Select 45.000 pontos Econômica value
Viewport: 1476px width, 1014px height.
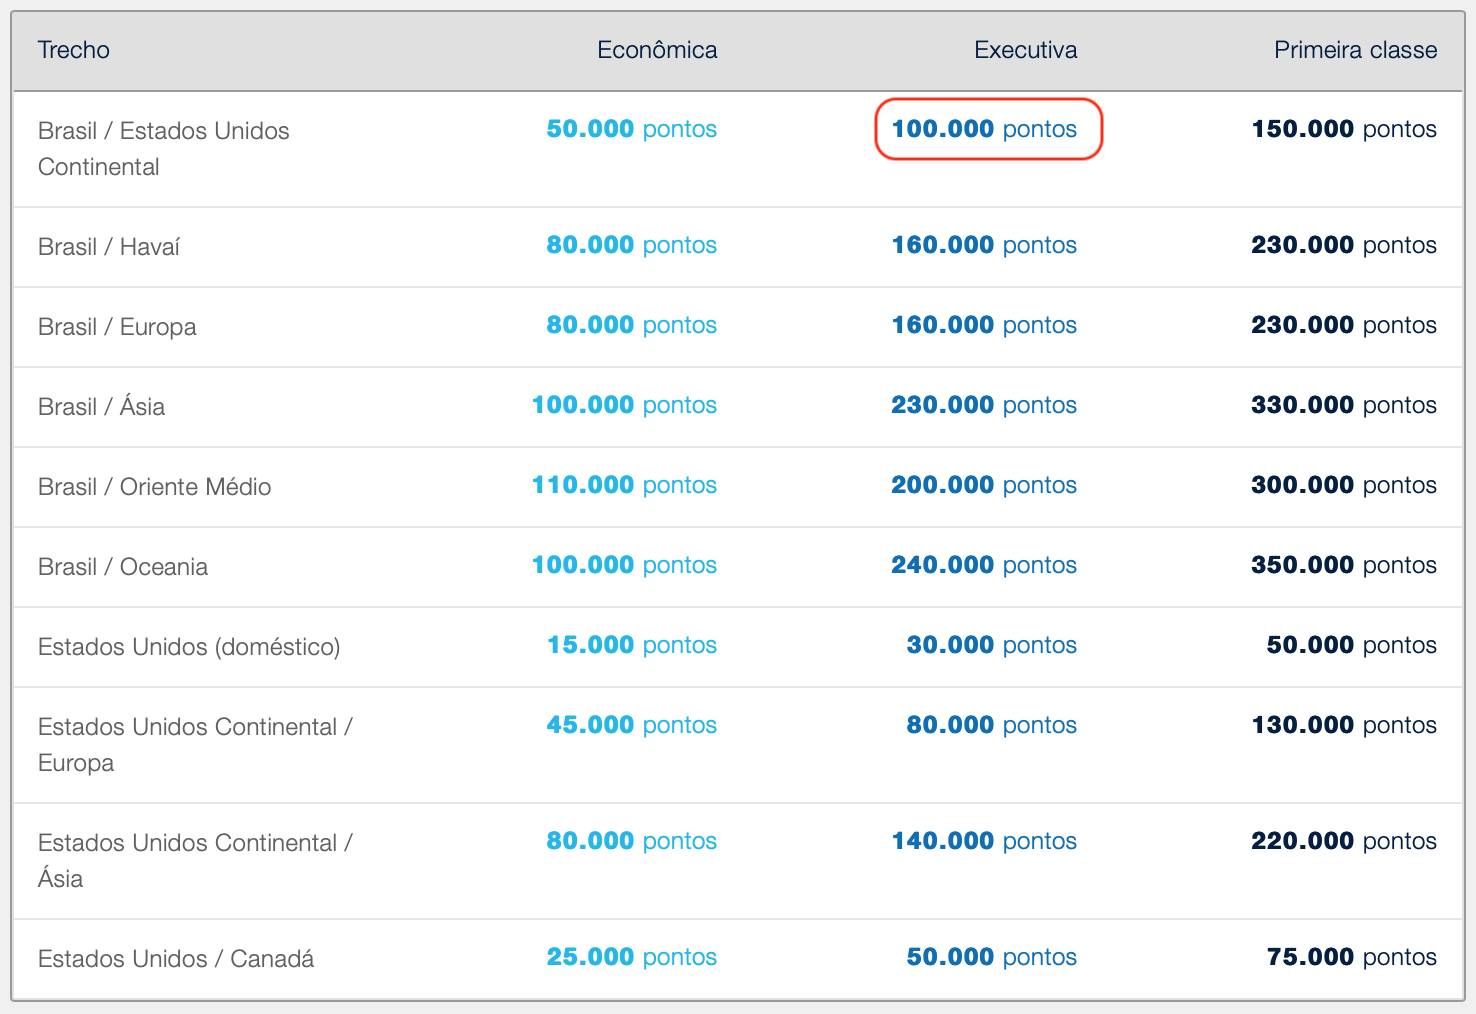(631, 725)
